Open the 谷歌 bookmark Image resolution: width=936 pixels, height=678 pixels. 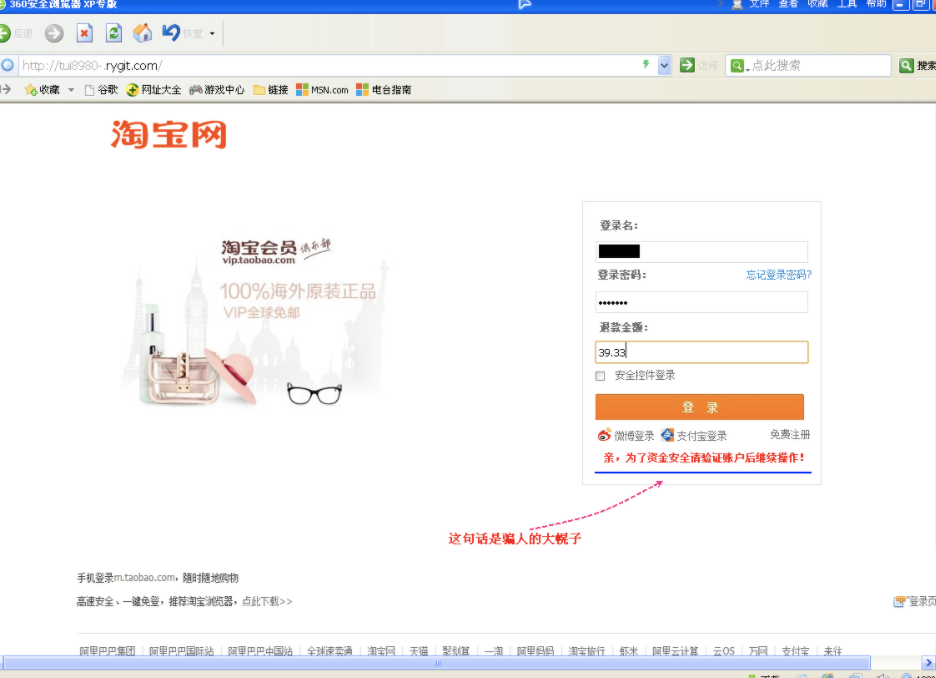point(101,90)
